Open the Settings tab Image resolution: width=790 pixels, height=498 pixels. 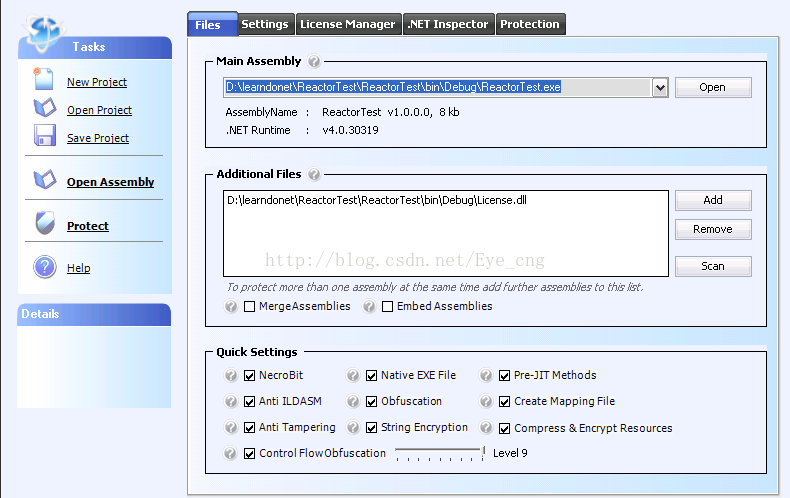tap(265, 24)
